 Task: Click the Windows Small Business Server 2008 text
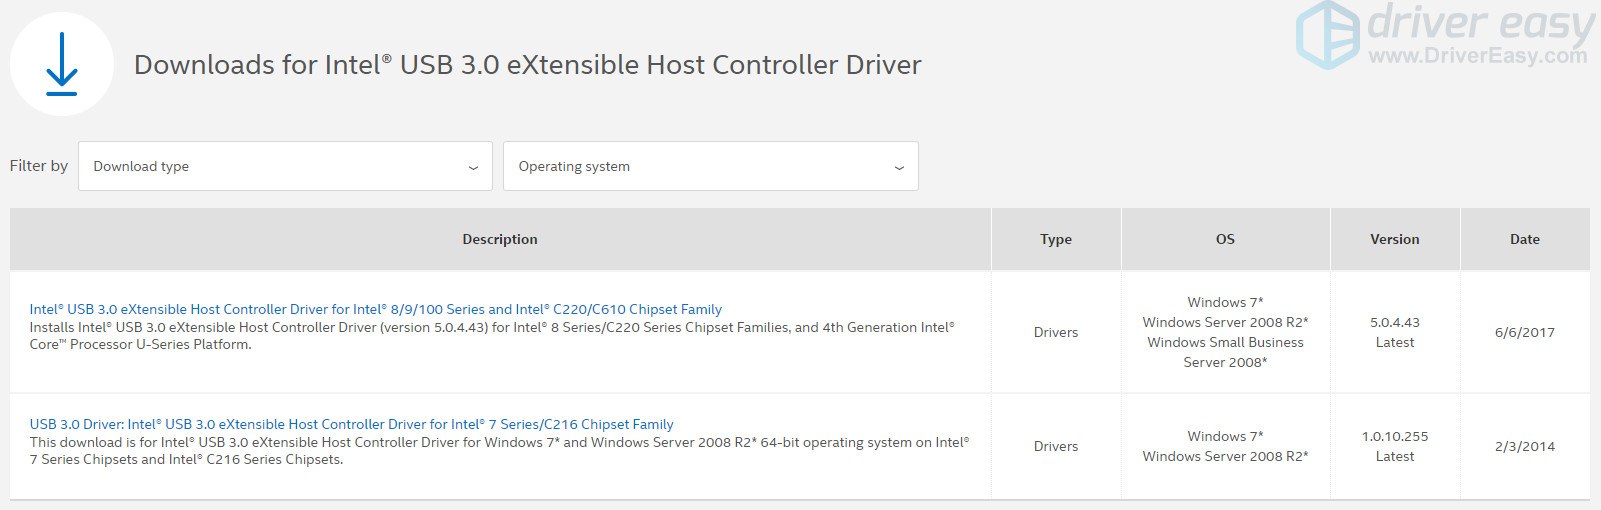(x=1225, y=352)
